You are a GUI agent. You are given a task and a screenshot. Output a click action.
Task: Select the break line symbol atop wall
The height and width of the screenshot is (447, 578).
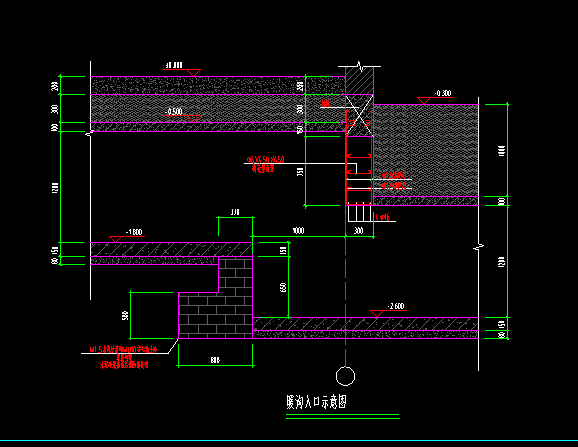[x=360, y=66]
